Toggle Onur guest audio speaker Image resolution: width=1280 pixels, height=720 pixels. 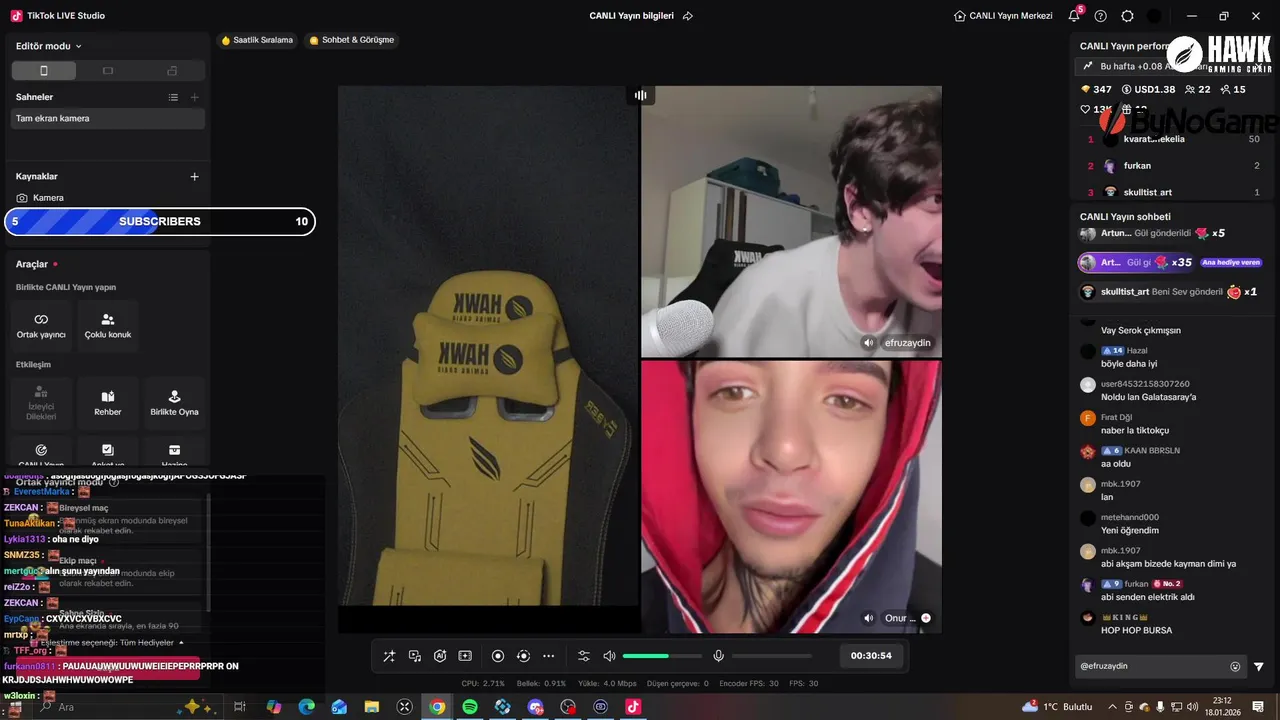pos(869,618)
